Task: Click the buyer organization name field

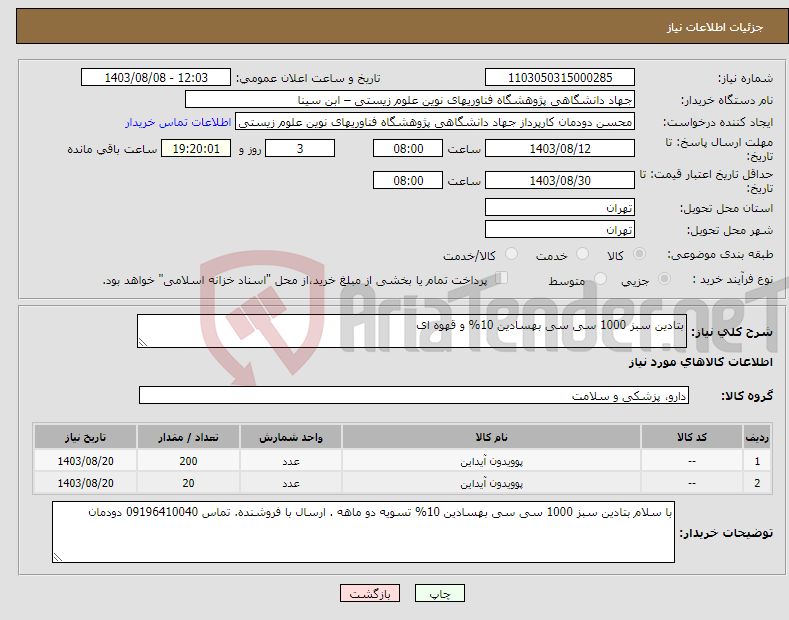Action: tap(410, 100)
